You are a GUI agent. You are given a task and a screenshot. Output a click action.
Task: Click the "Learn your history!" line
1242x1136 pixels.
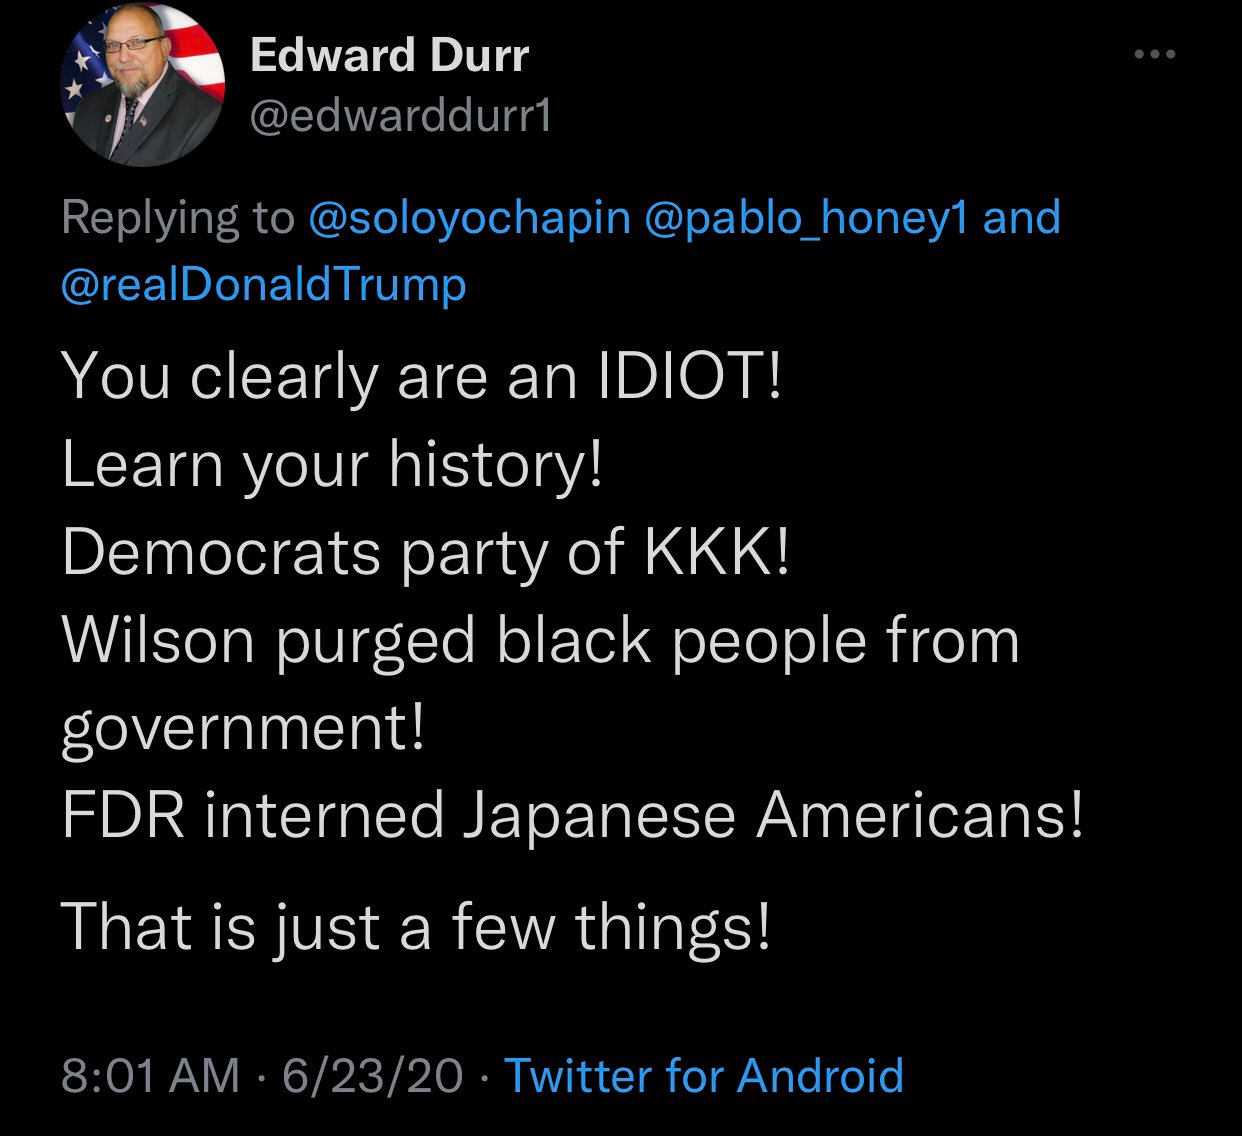point(333,464)
